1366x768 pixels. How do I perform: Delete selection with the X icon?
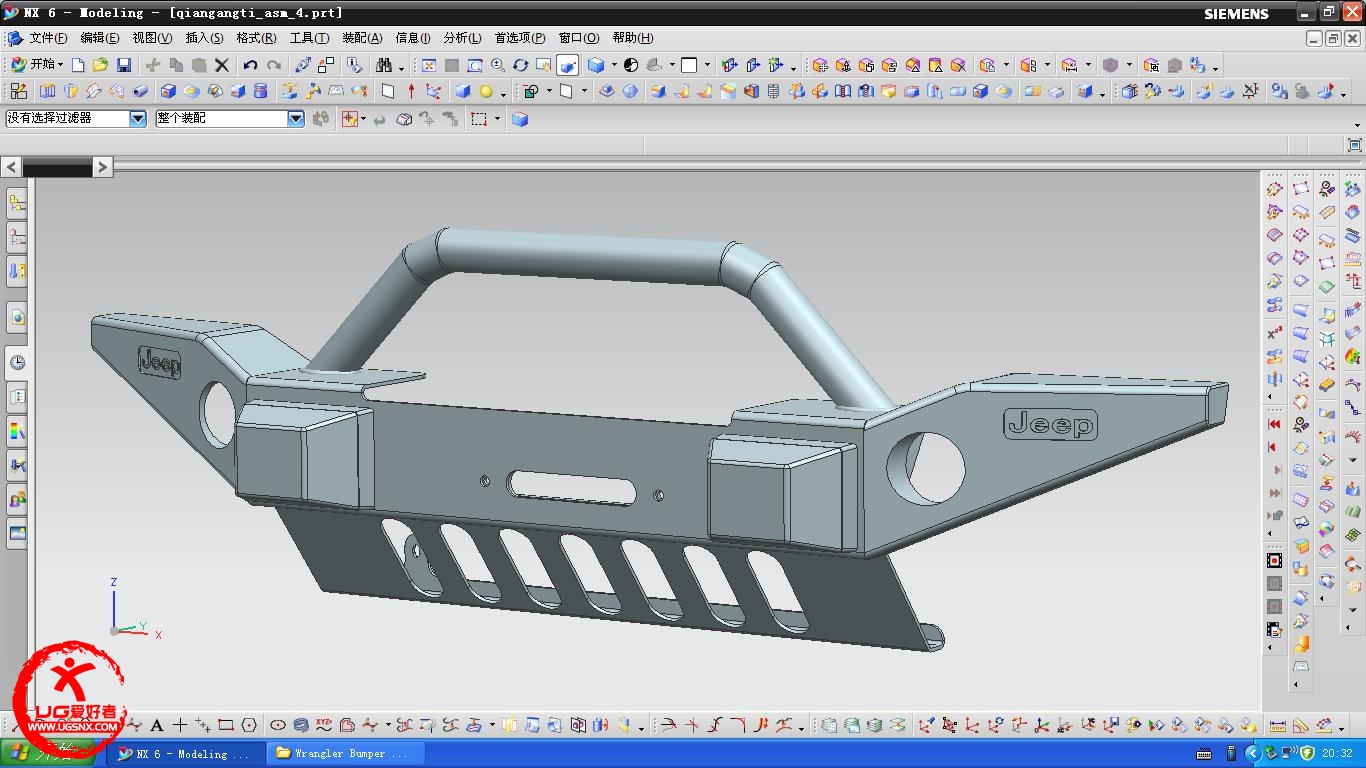click(x=222, y=65)
